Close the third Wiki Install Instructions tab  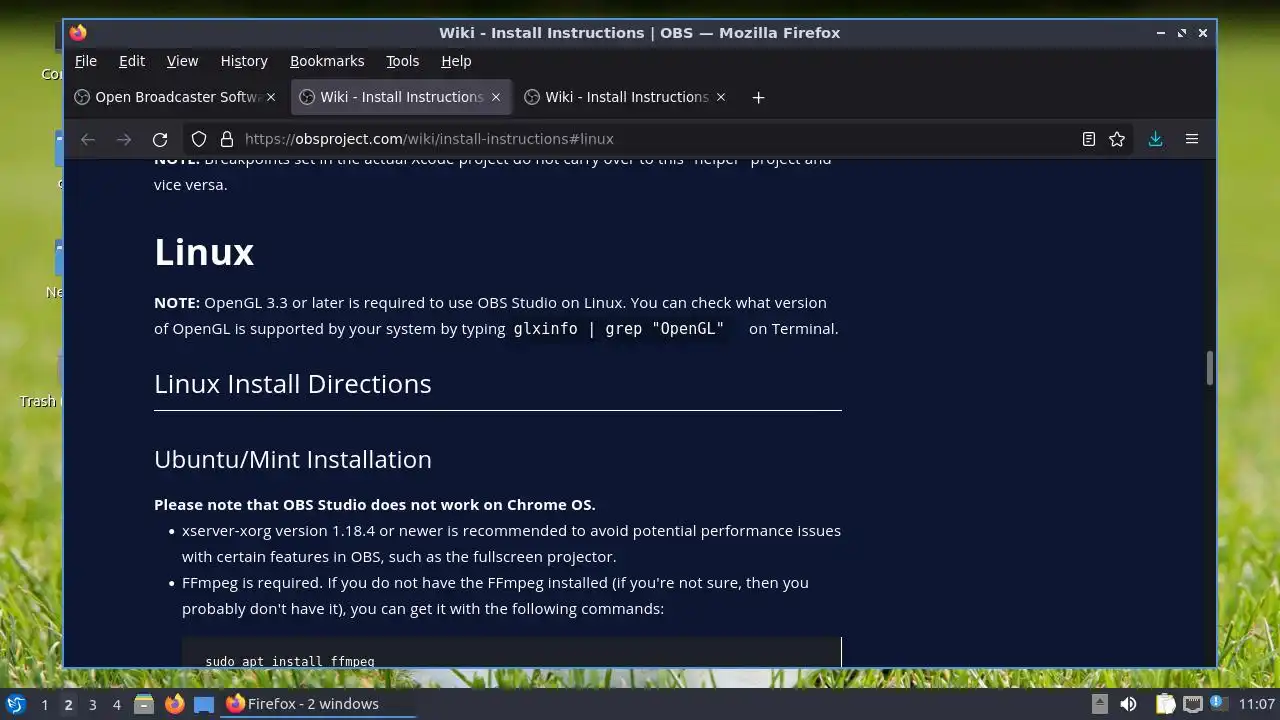721,97
